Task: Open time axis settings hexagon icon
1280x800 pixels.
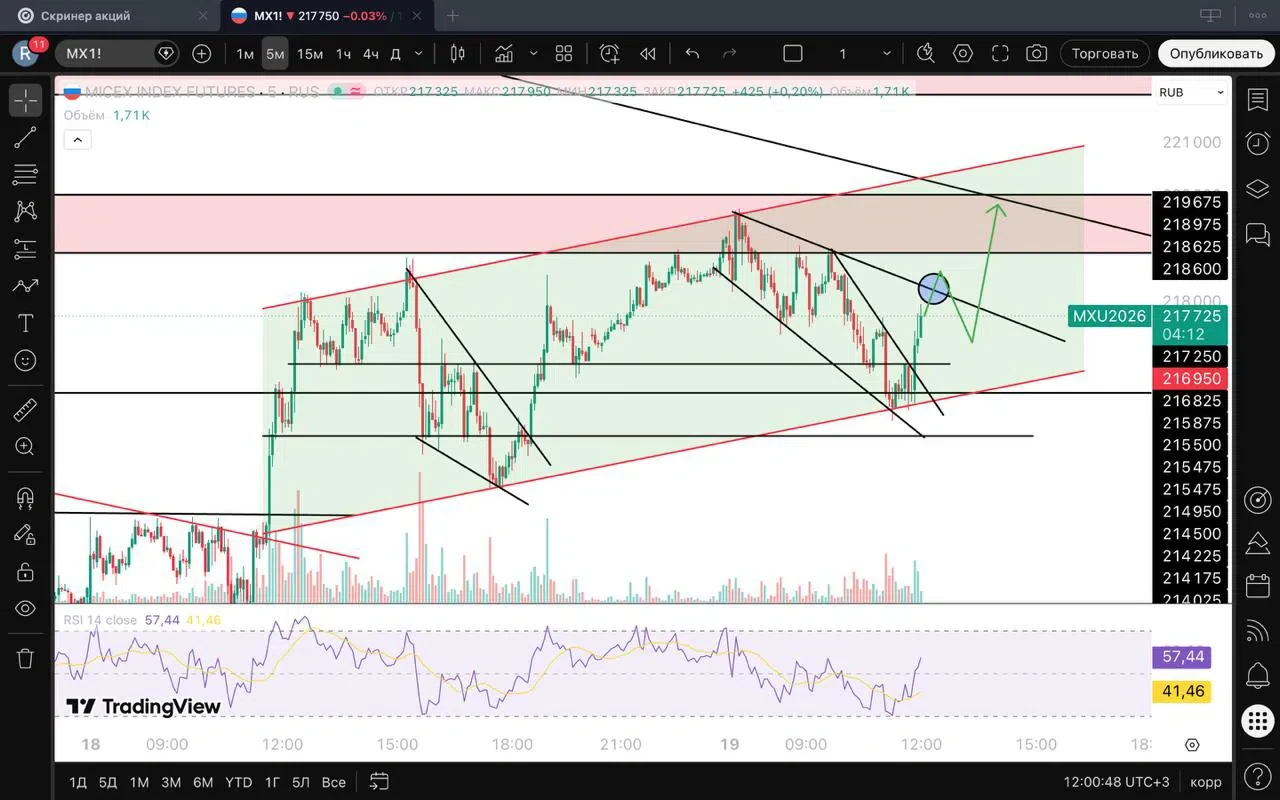Action: [1192, 745]
